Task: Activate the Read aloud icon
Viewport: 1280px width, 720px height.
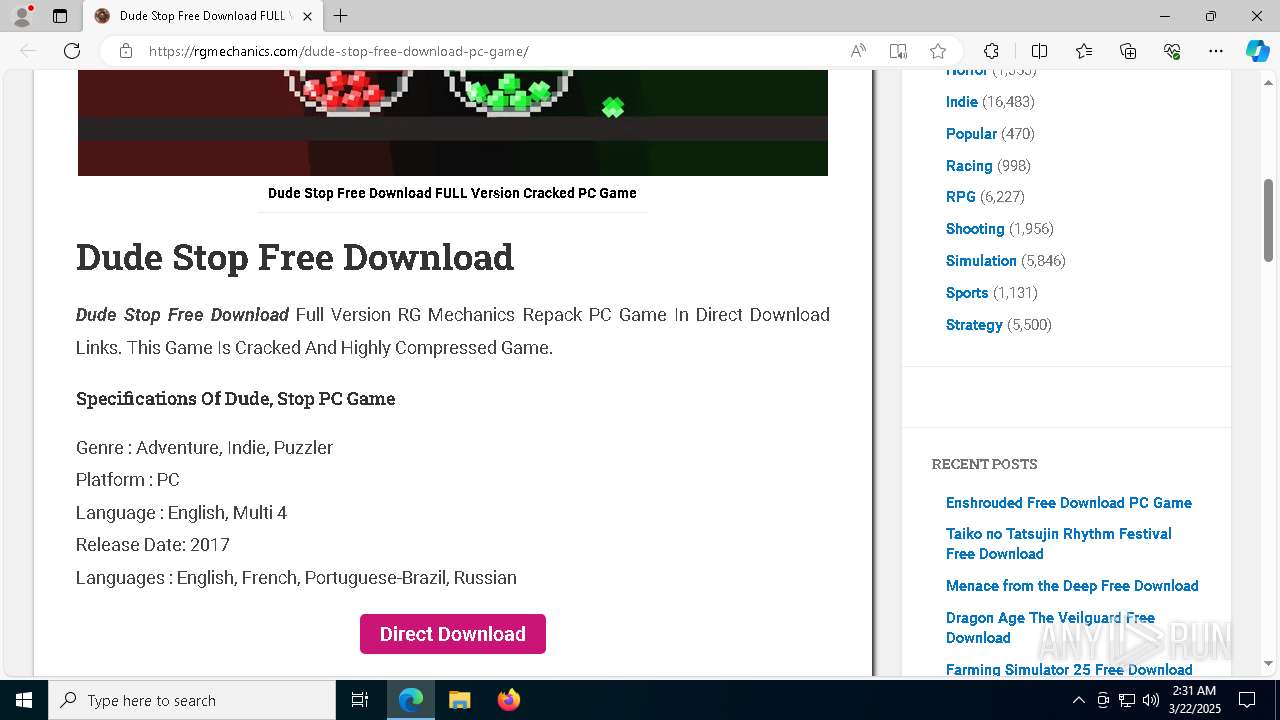Action: tap(858, 51)
